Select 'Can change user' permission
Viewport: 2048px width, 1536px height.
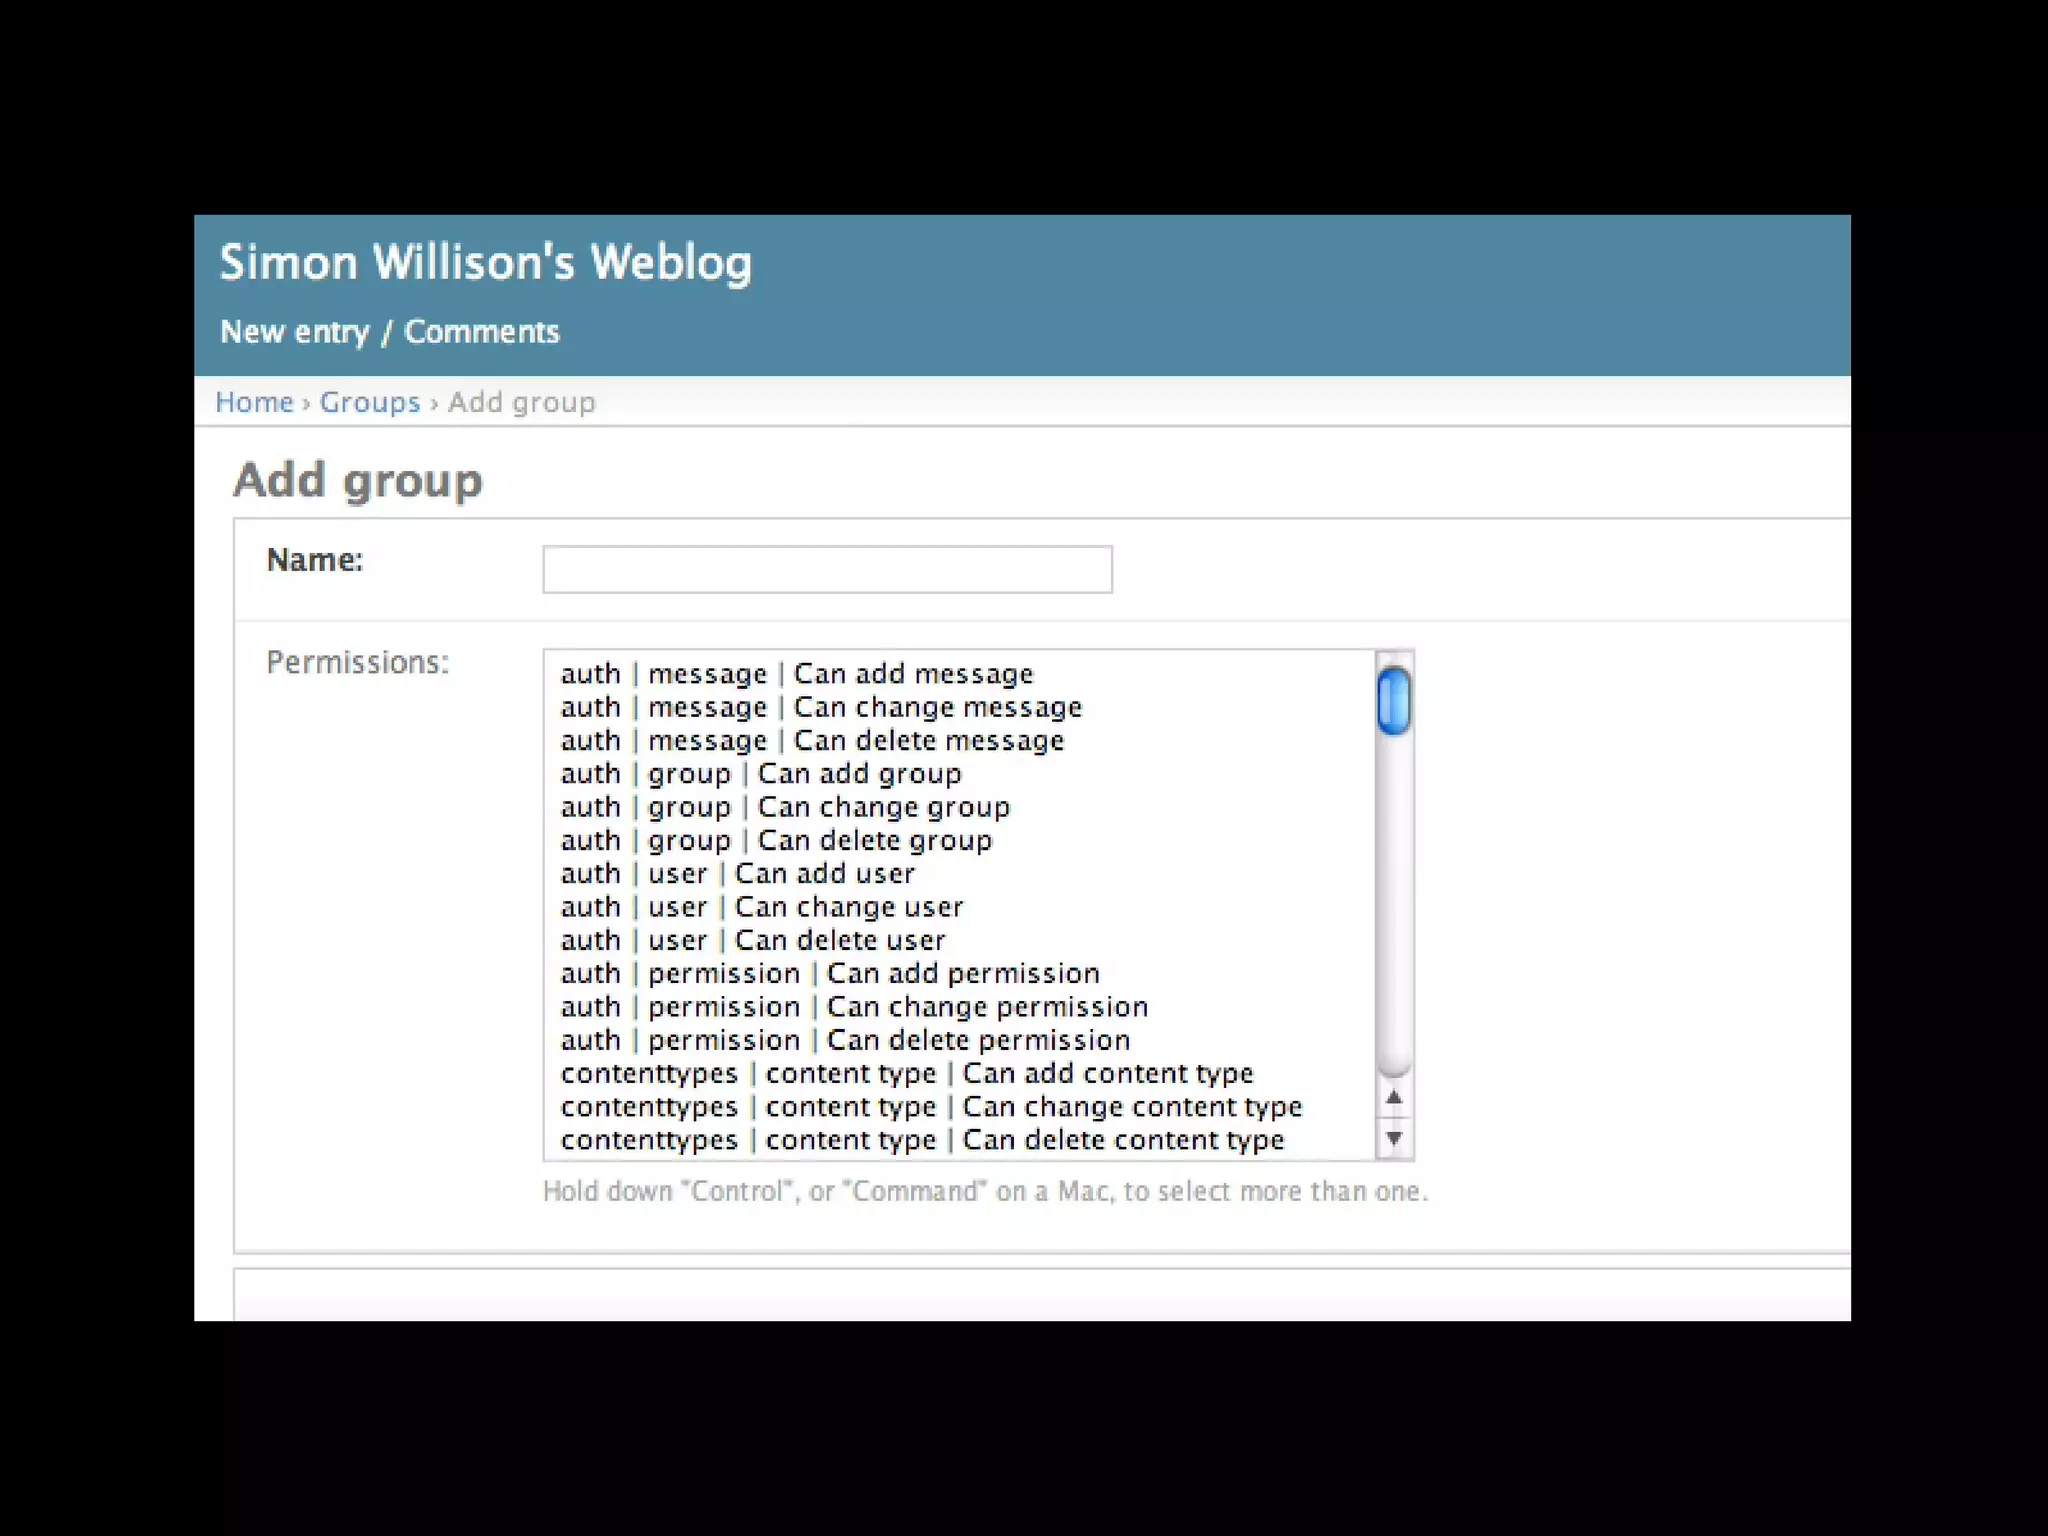pyautogui.click(x=761, y=907)
